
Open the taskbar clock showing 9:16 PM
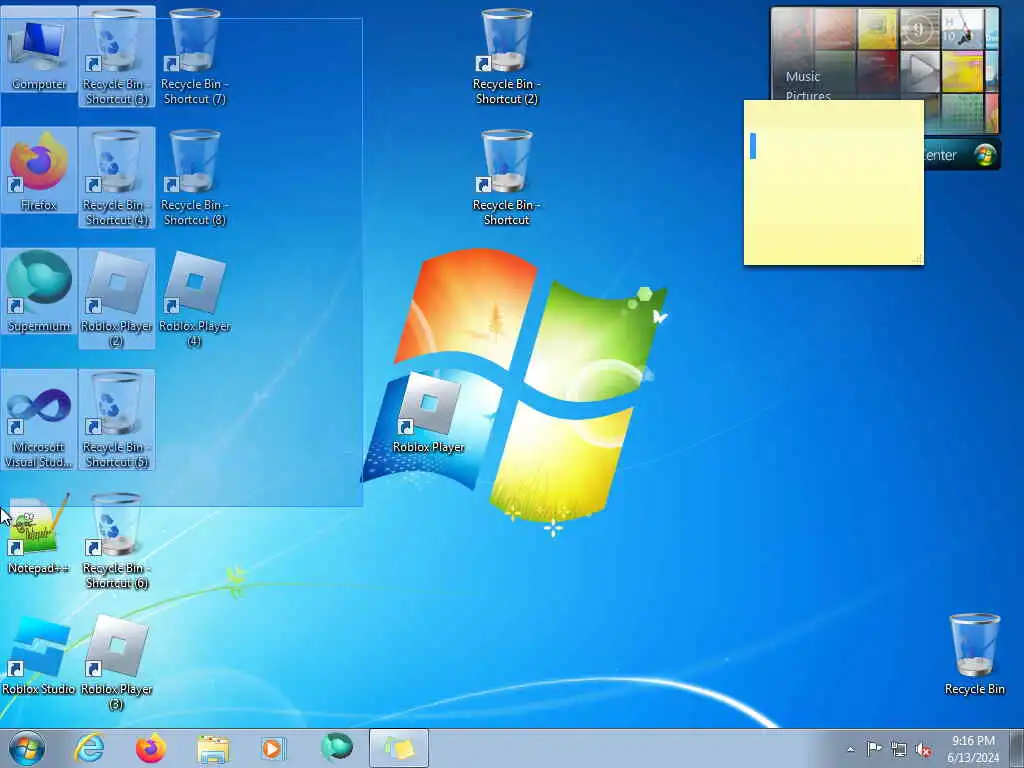pyautogui.click(x=973, y=748)
